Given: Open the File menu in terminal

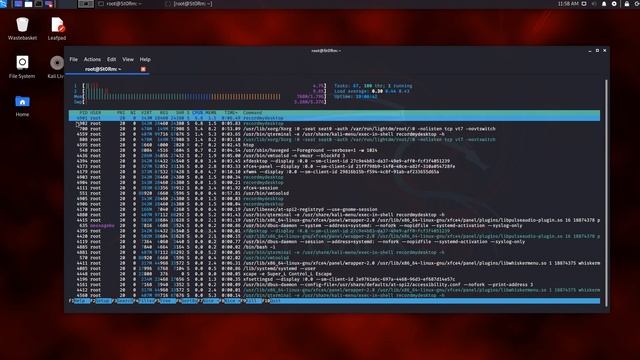Looking at the screenshot, I should 73,59.
